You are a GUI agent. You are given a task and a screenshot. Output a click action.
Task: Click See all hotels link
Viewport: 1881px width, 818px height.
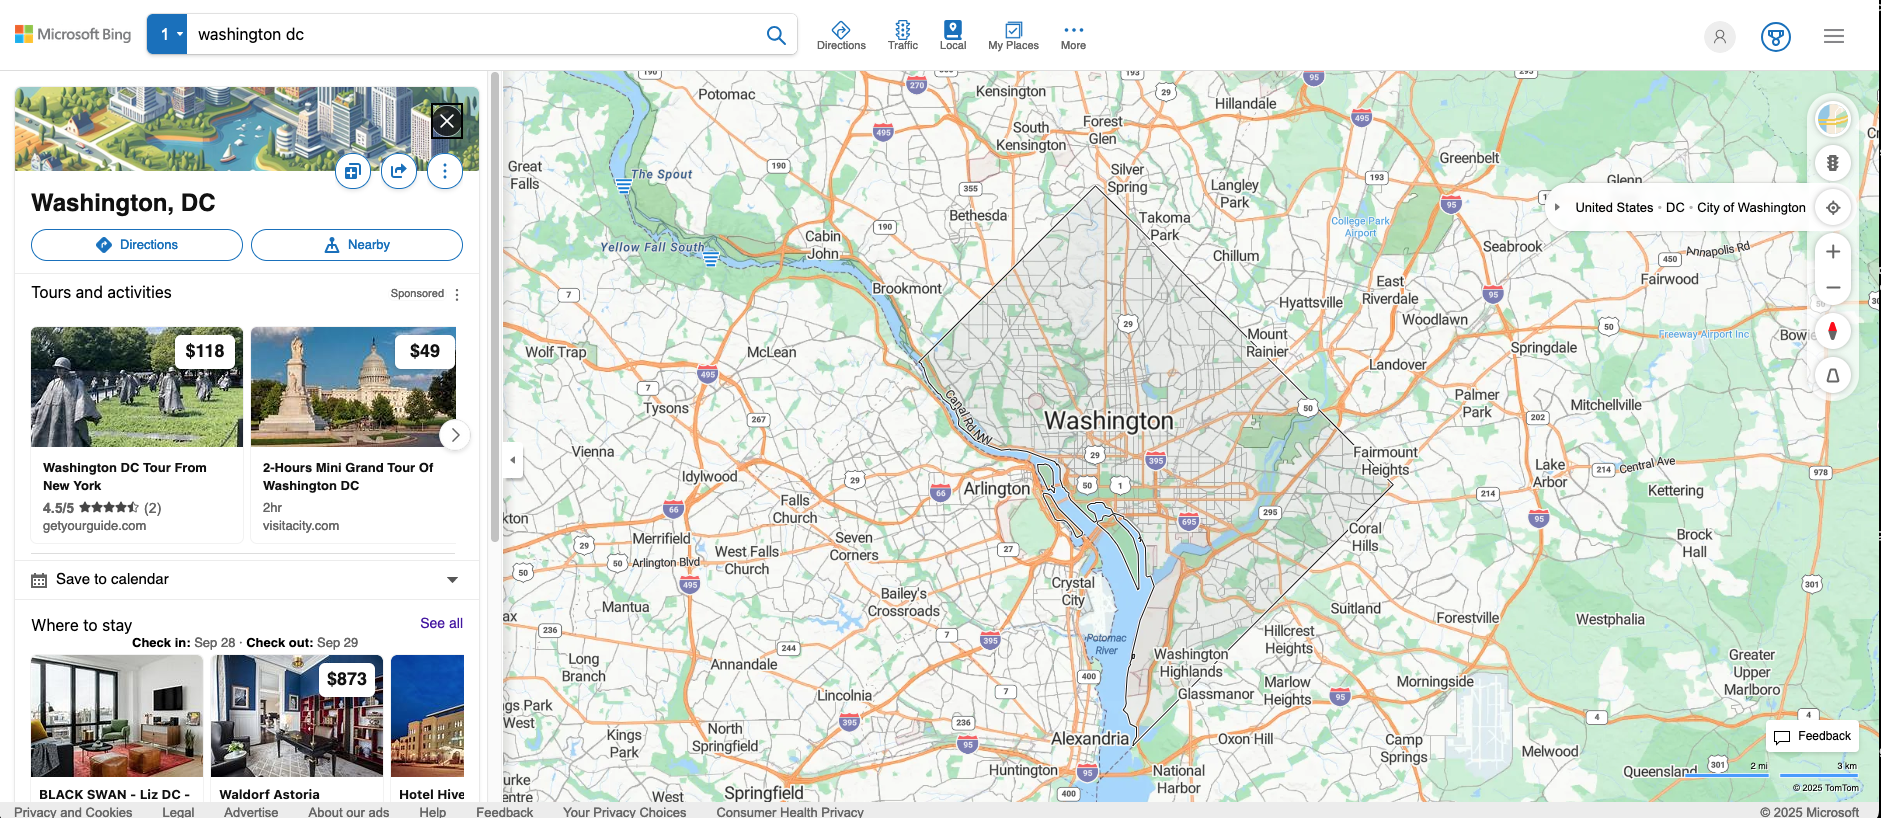pos(441,623)
